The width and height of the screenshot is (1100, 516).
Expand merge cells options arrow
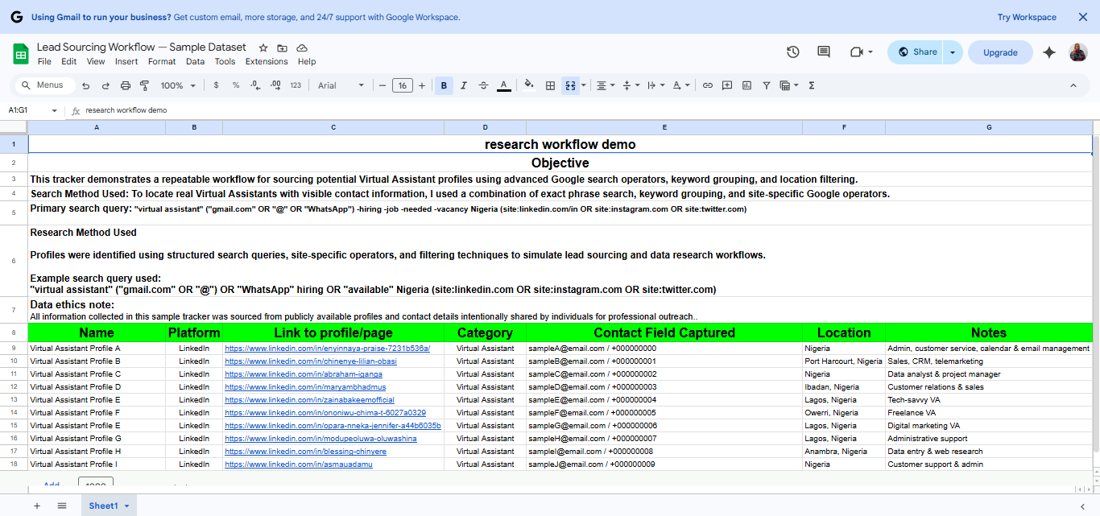tap(584, 86)
